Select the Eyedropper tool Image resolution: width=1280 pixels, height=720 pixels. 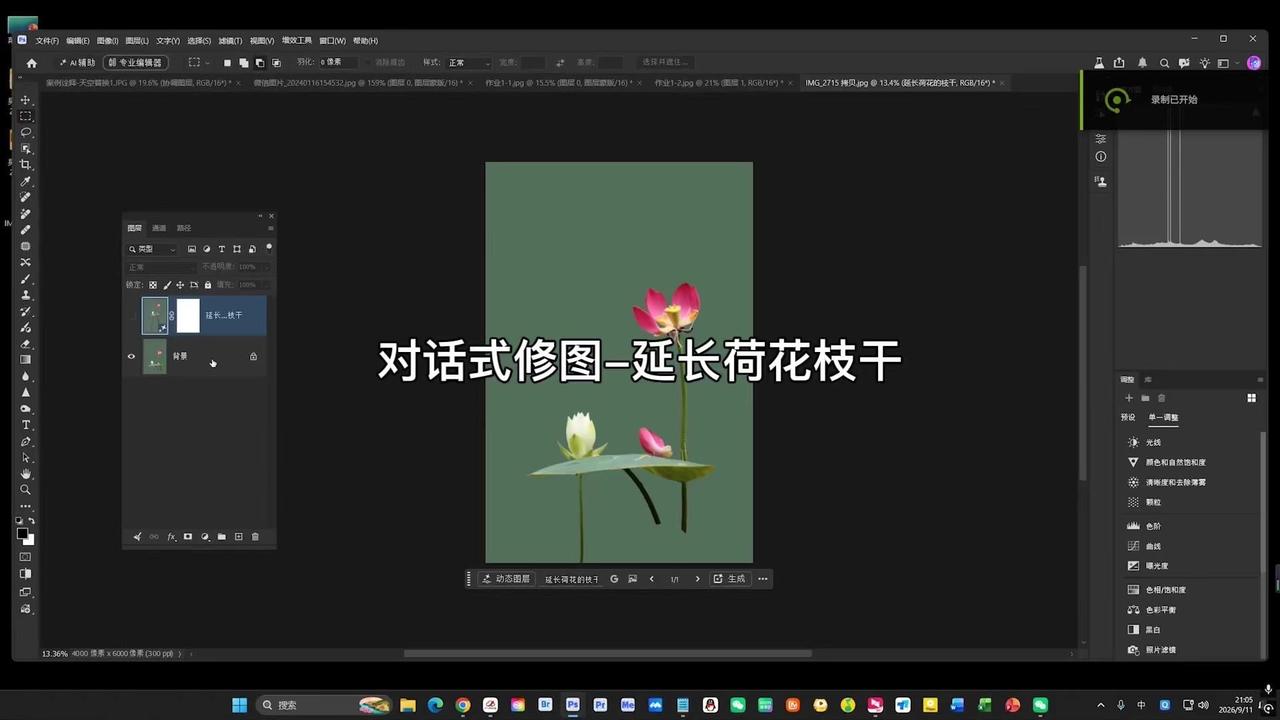(26, 181)
